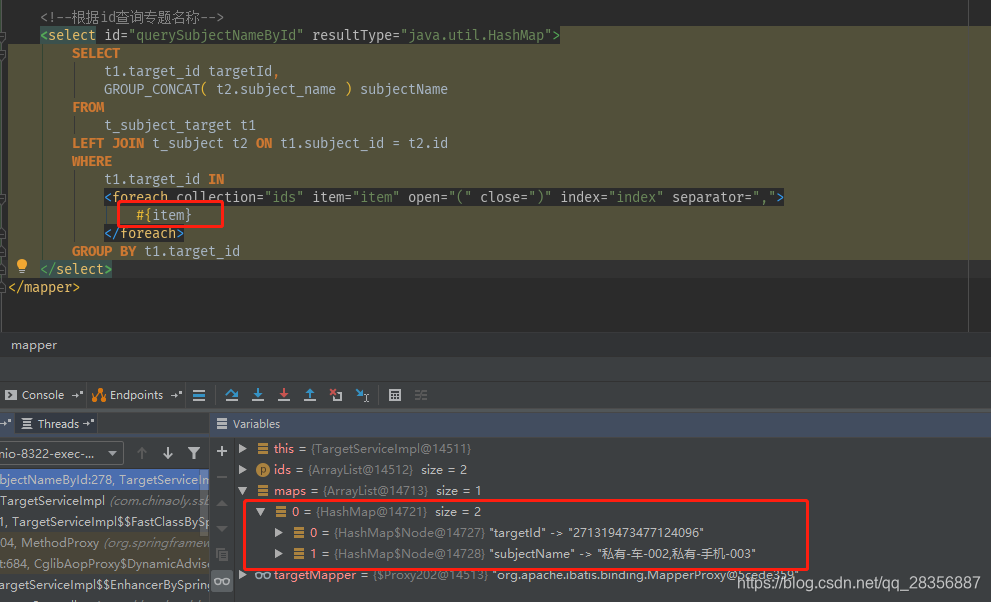Image resolution: width=991 pixels, height=602 pixels.
Task: Click the 'maps' variable name
Action: click(289, 491)
